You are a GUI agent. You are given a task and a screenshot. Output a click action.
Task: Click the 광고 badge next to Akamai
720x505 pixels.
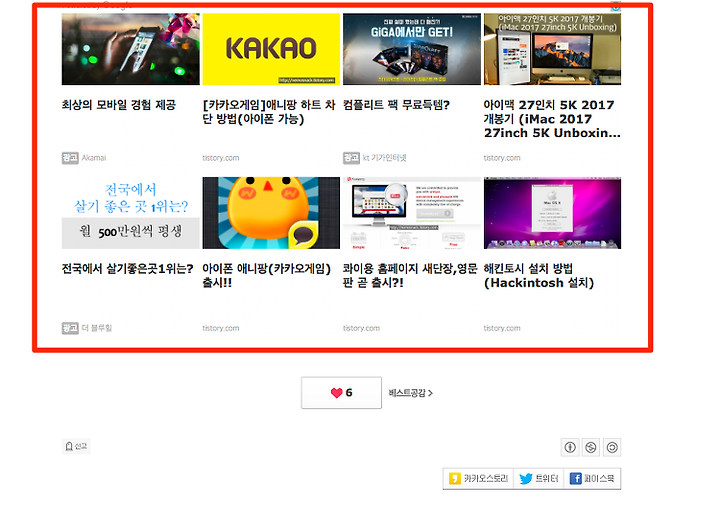[x=70, y=158]
